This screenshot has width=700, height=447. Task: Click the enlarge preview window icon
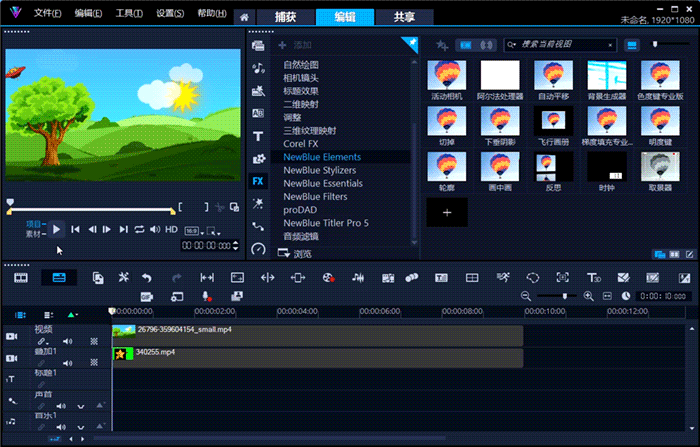tap(234, 207)
